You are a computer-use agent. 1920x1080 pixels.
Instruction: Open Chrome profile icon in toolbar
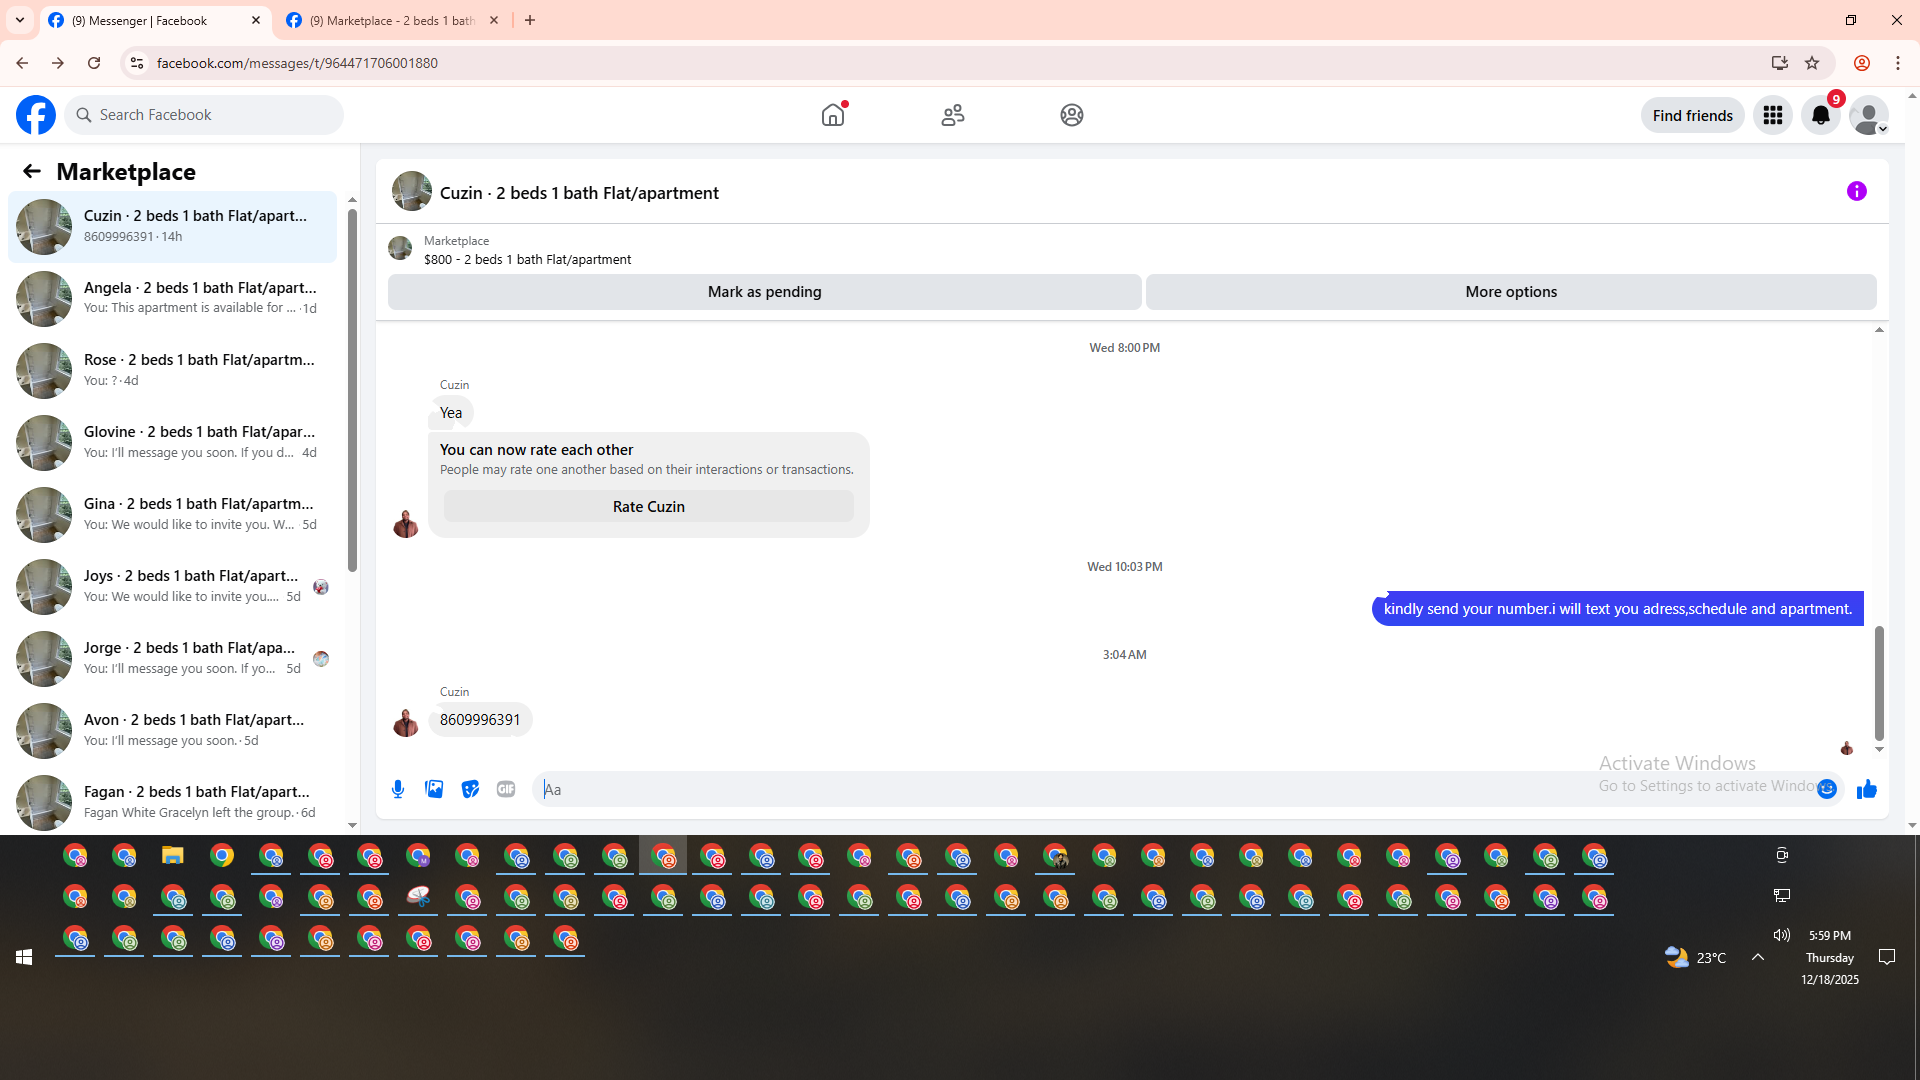click(x=1862, y=63)
